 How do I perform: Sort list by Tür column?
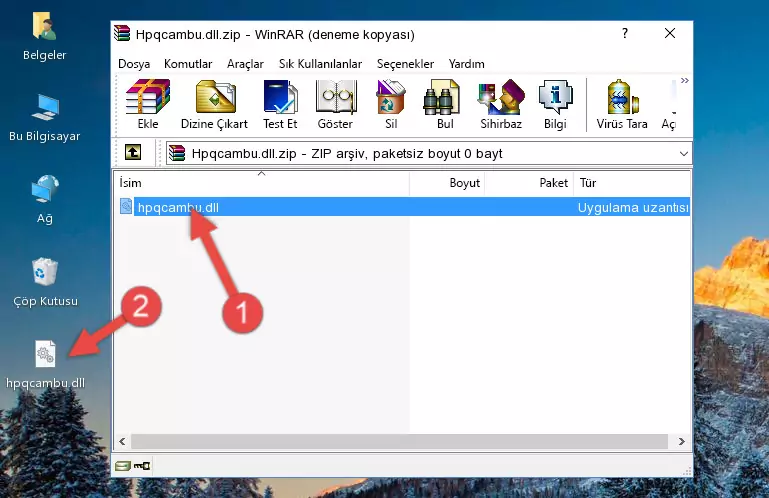tap(632, 183)
